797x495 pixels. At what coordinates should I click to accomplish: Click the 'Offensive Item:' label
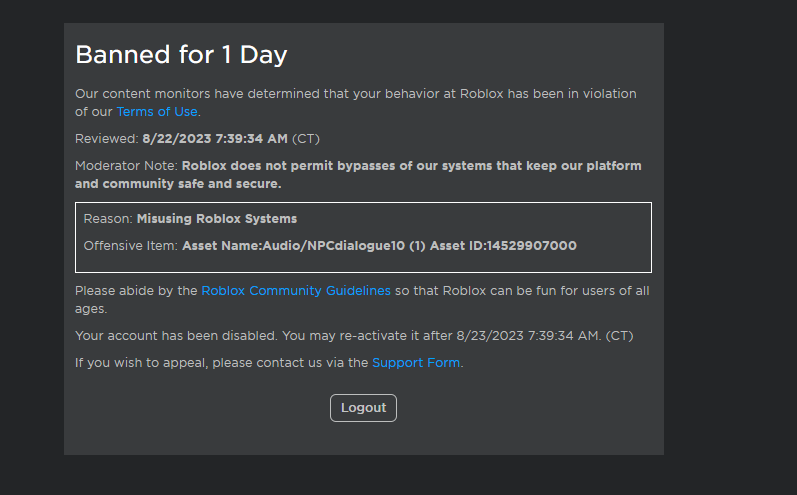(x=131, y=246)
